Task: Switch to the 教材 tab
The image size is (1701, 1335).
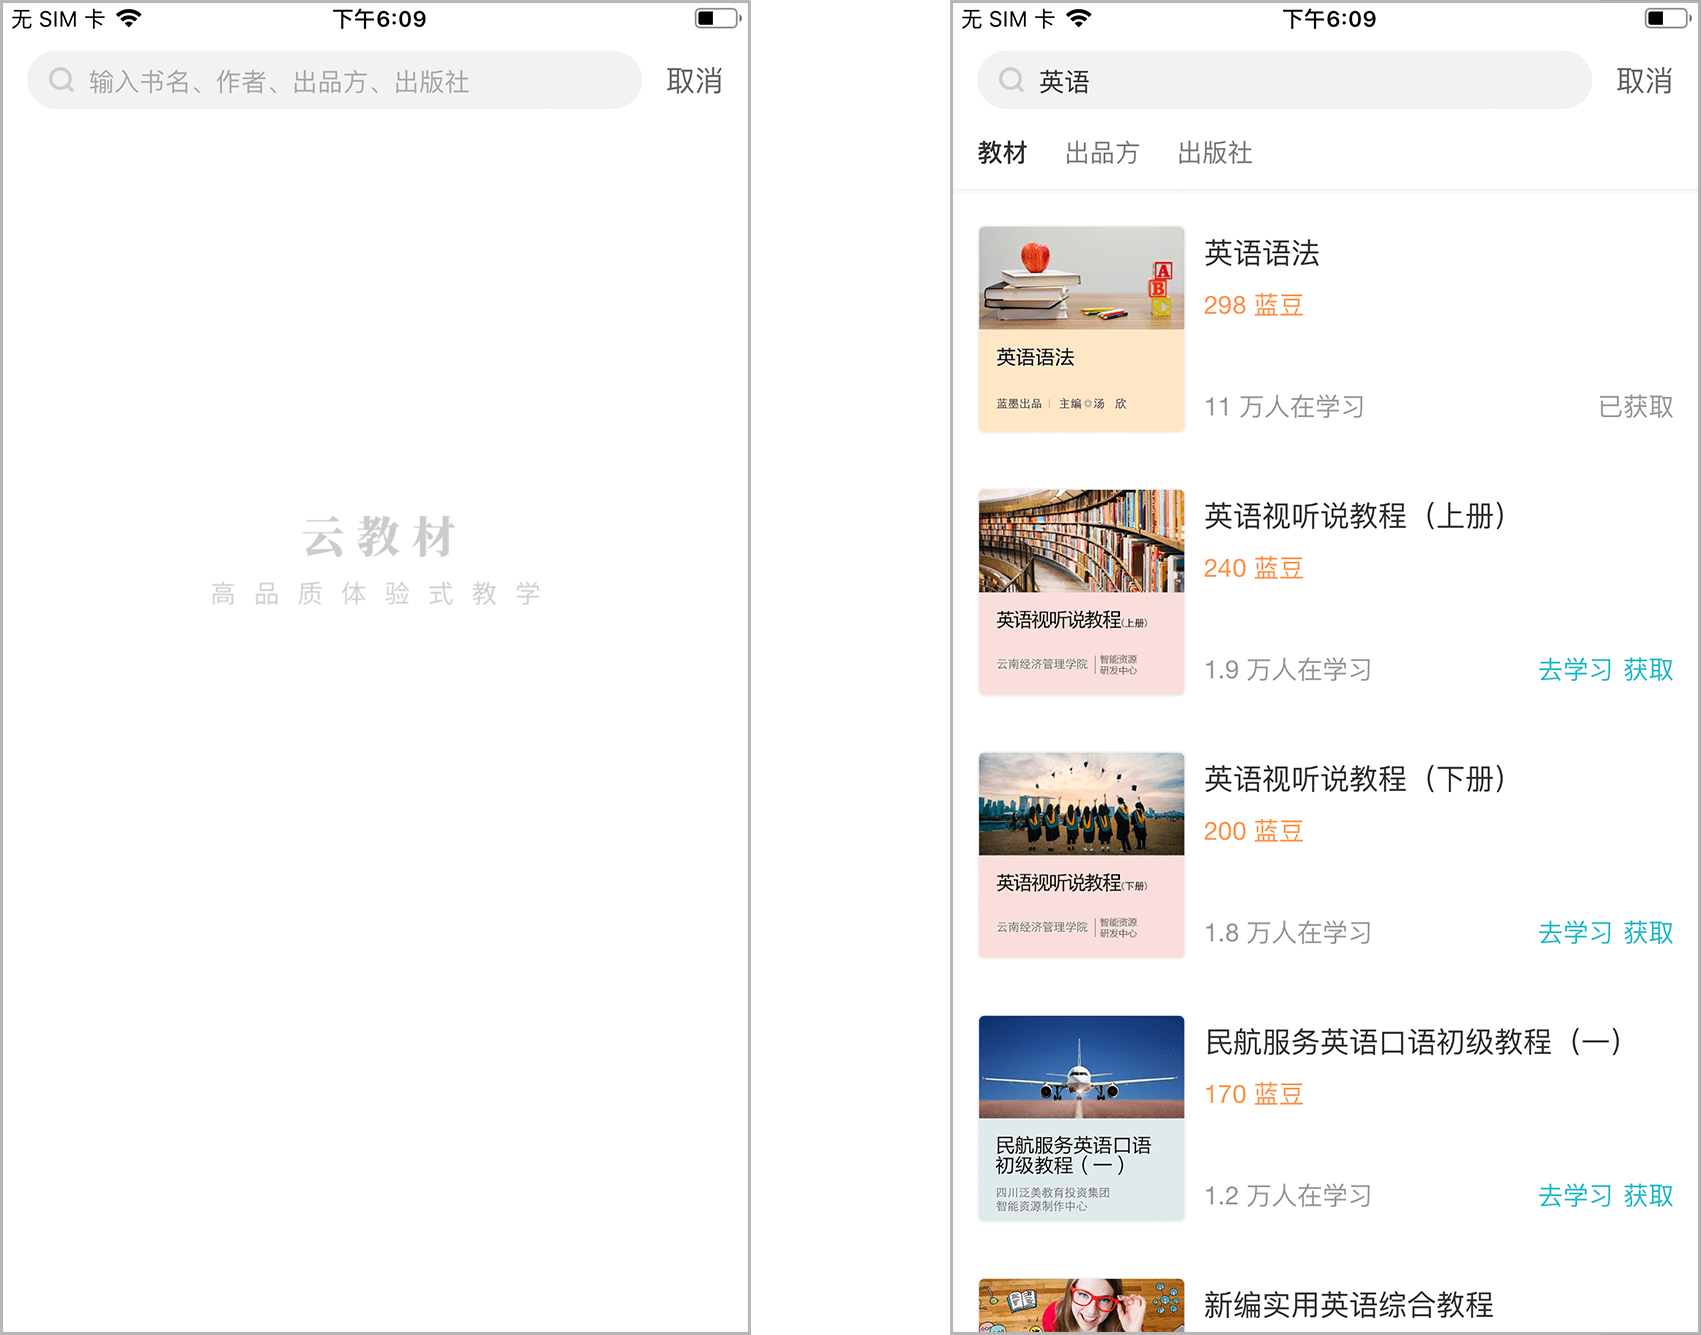Action: (1002, 153)
